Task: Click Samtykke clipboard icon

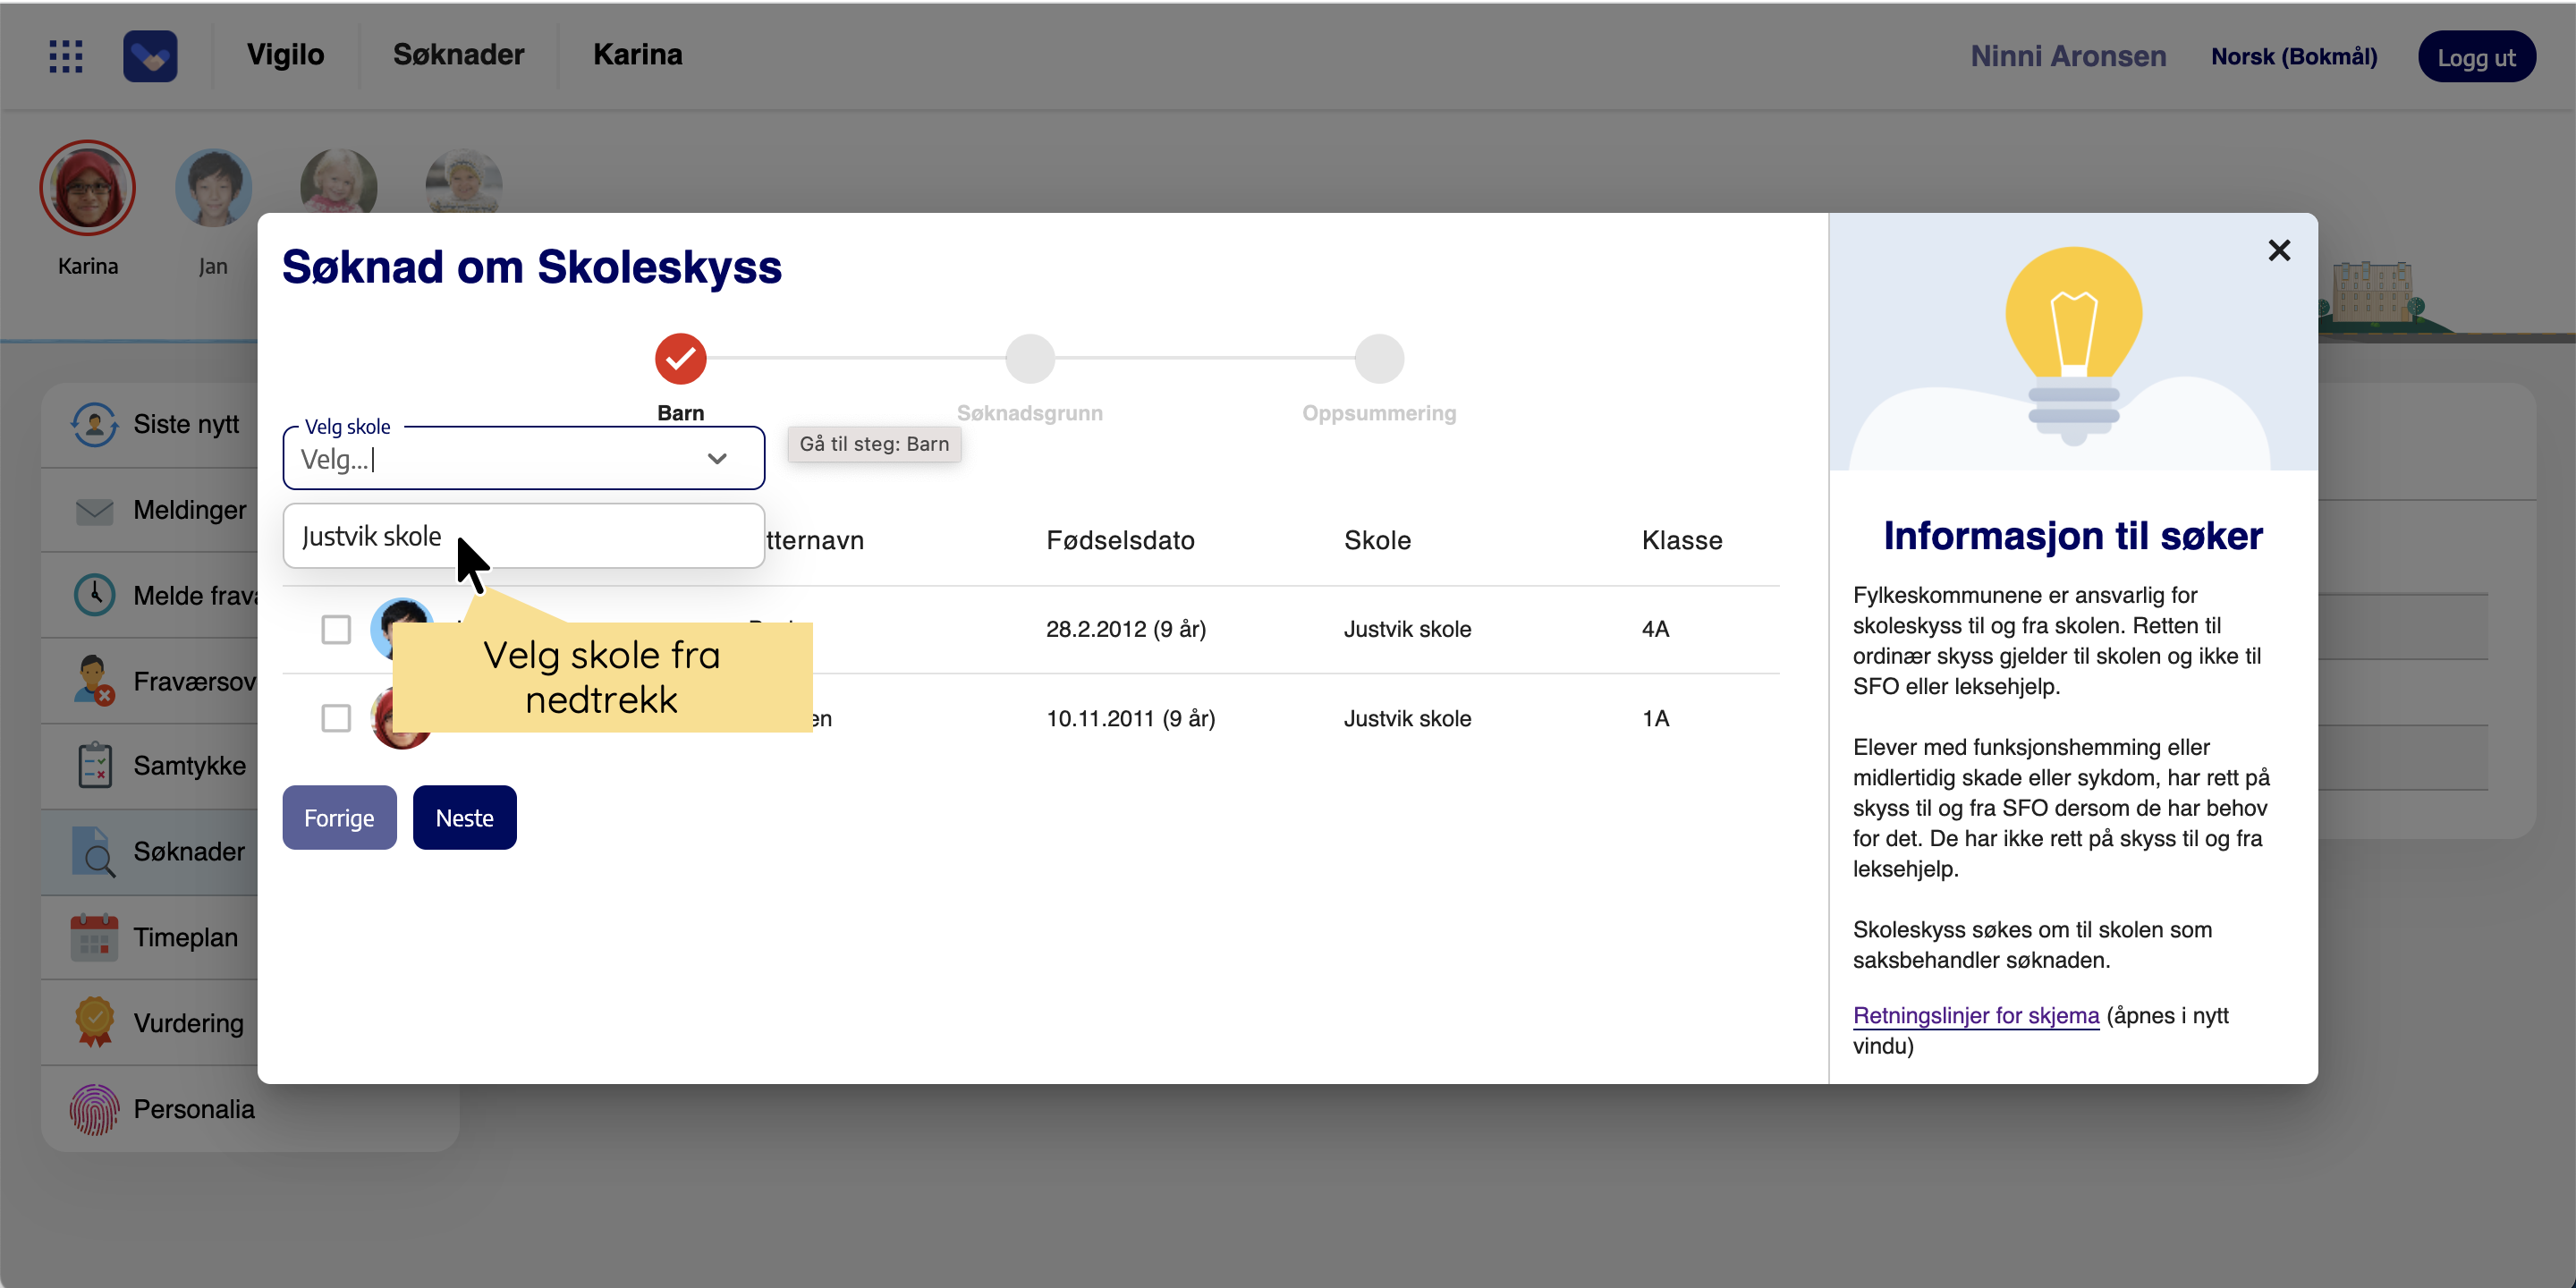Action: point(94,766)
